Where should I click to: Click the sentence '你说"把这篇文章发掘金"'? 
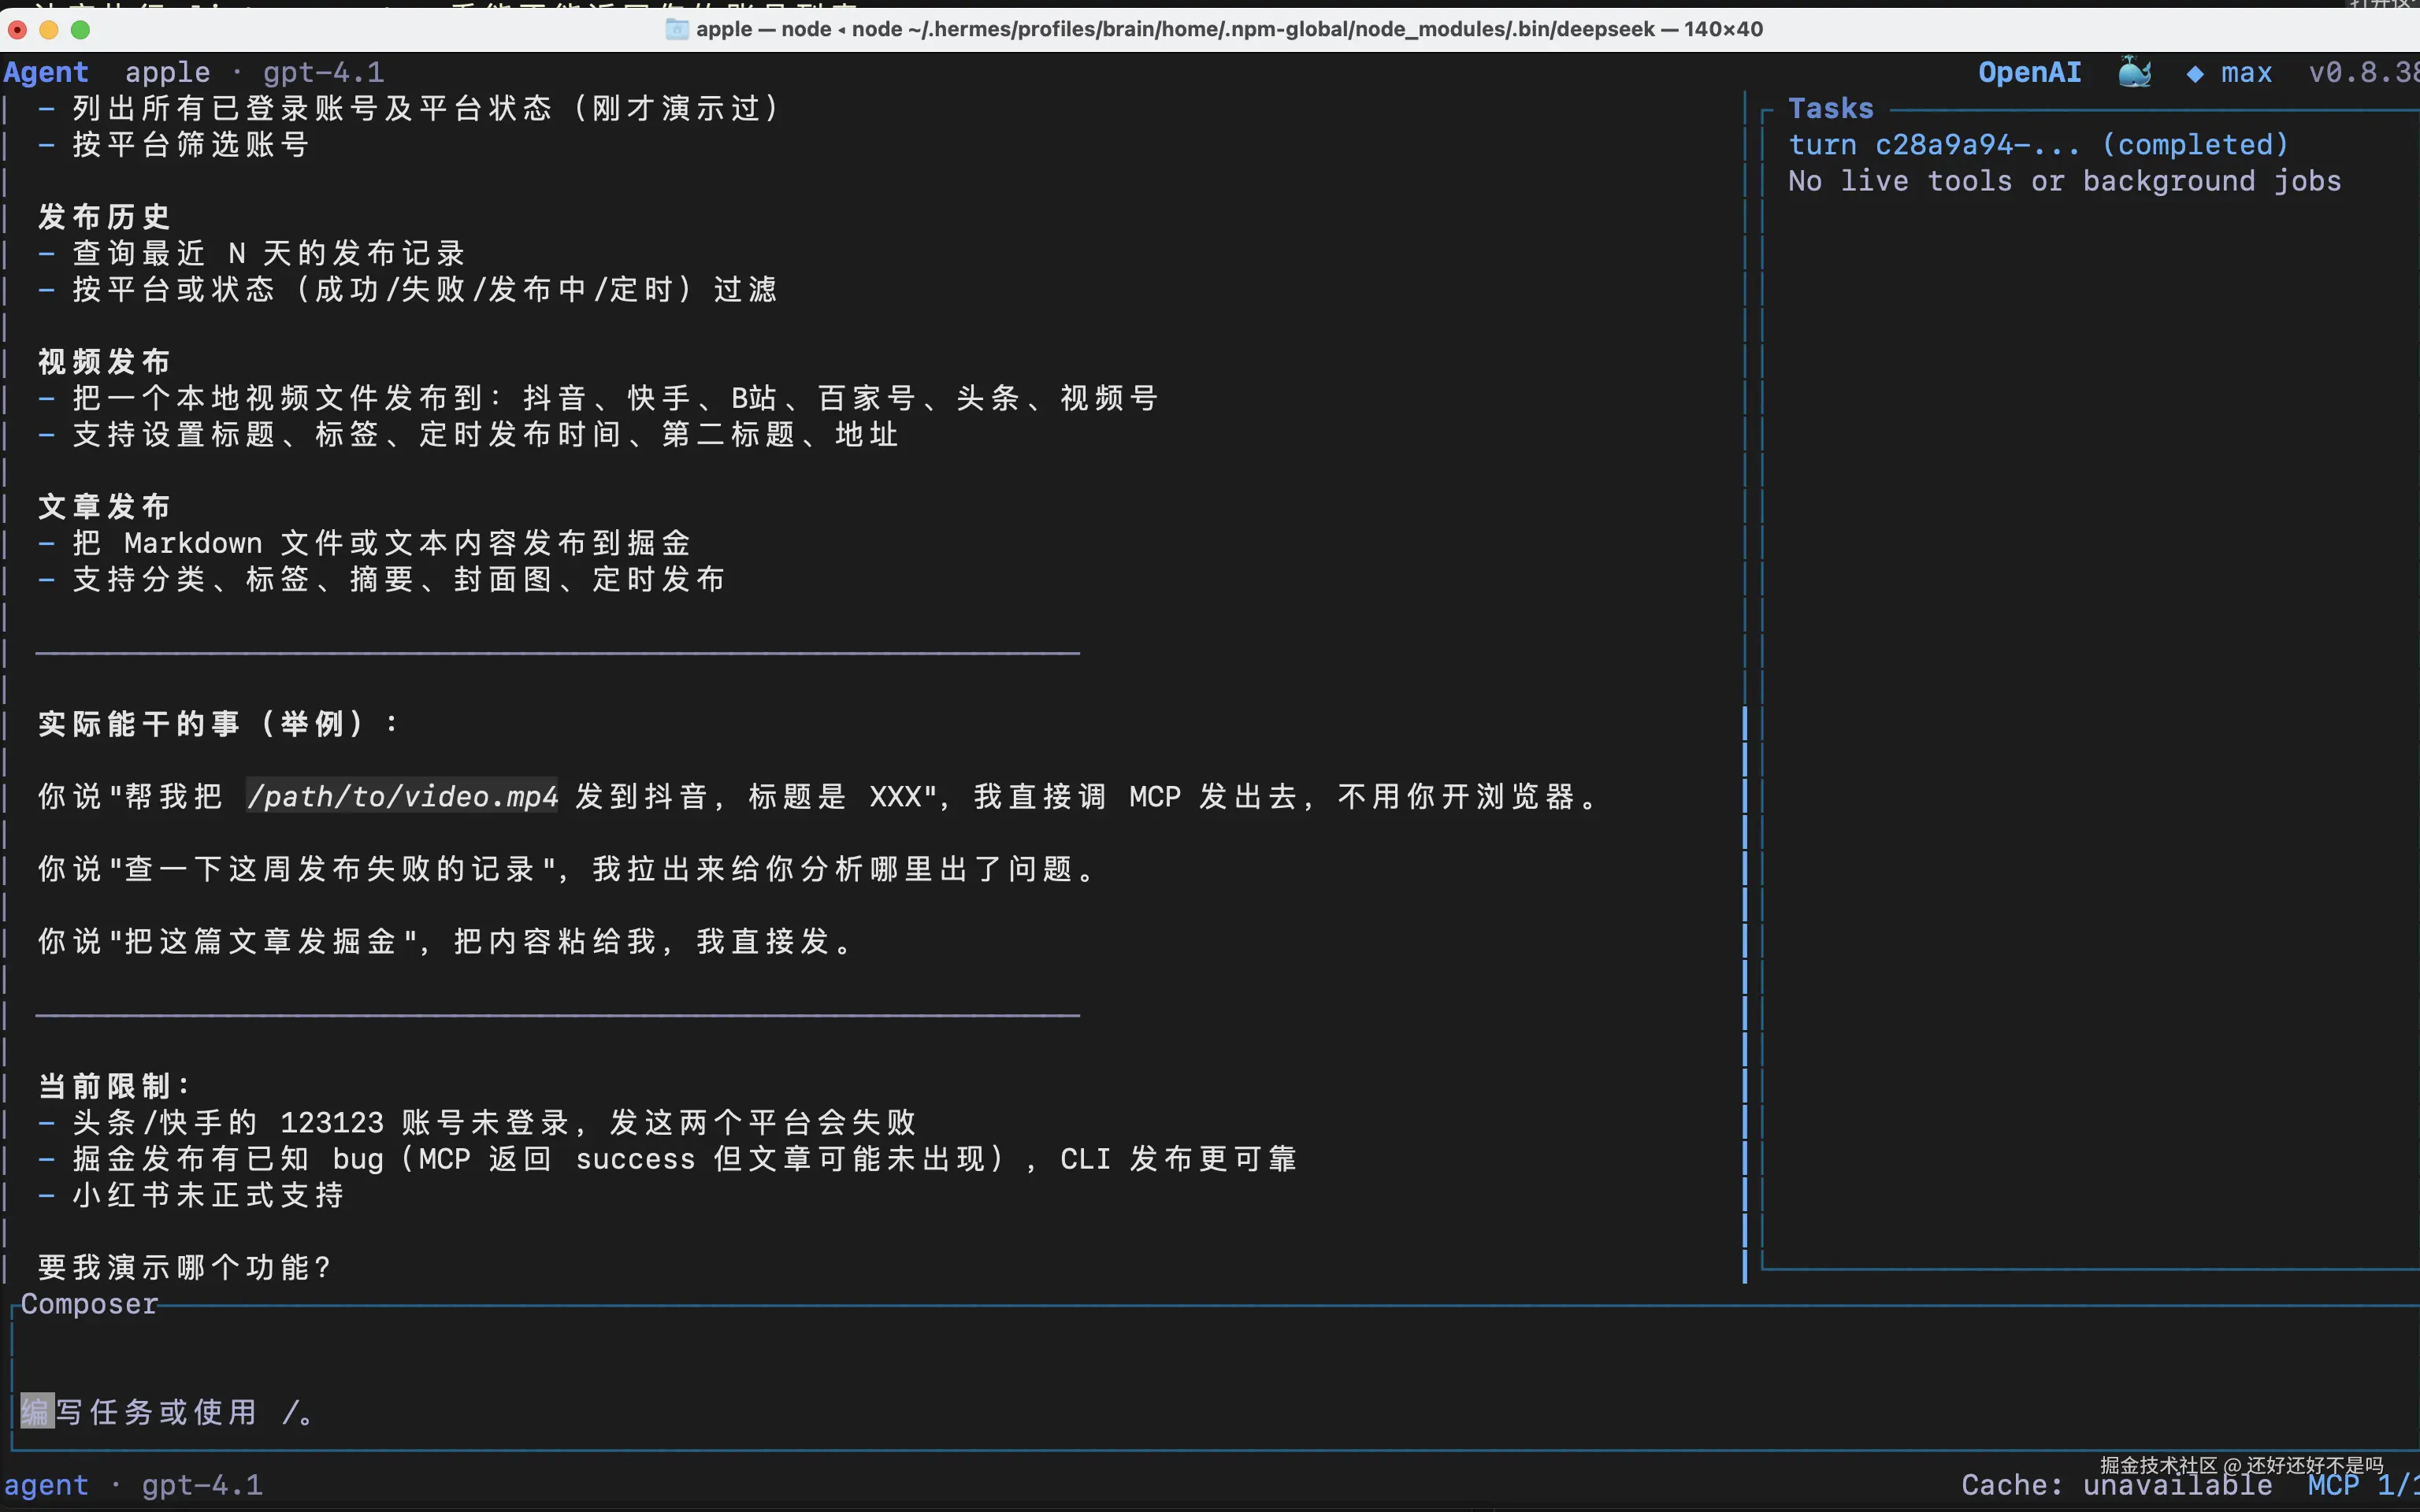pyautogui.click(x=444, y=942)
